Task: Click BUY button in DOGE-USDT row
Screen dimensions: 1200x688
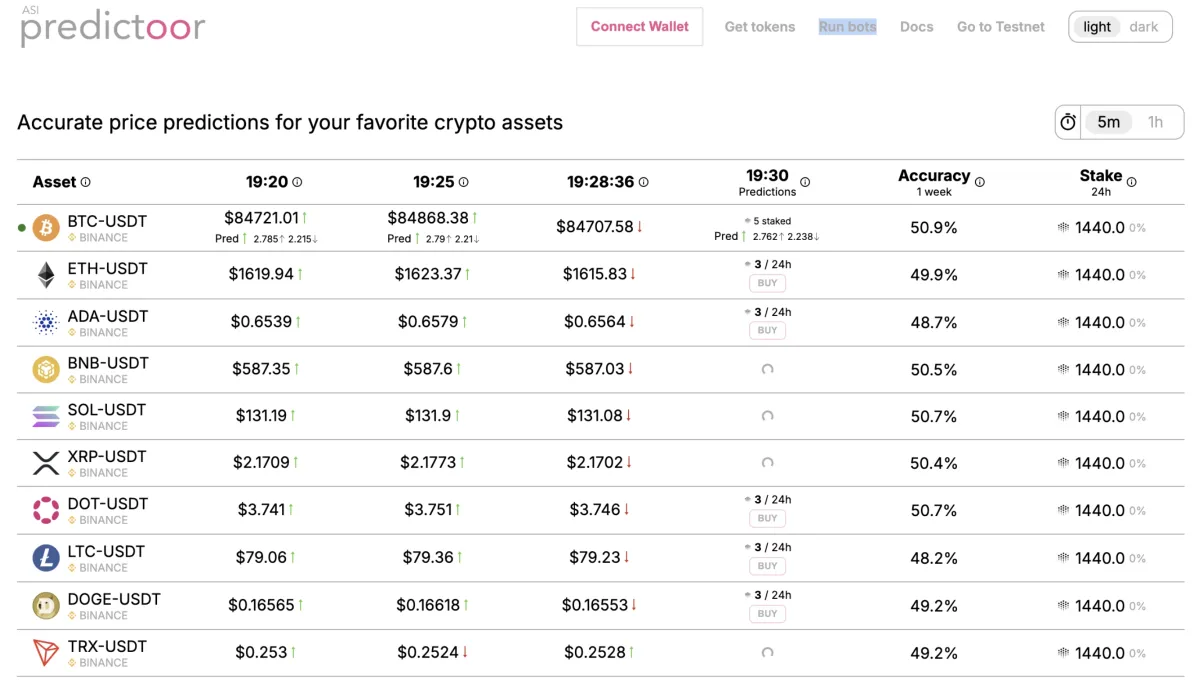Action: (767, 613)
